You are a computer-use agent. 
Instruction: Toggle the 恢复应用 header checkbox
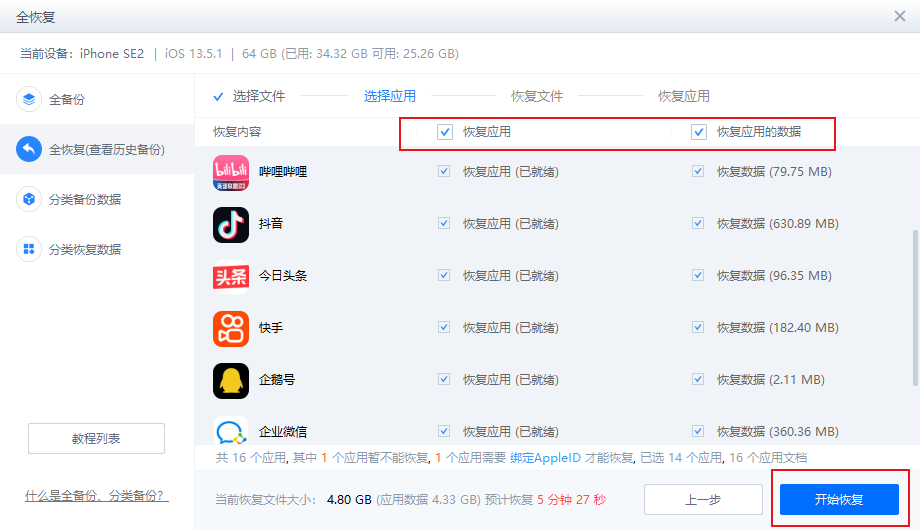445,132
